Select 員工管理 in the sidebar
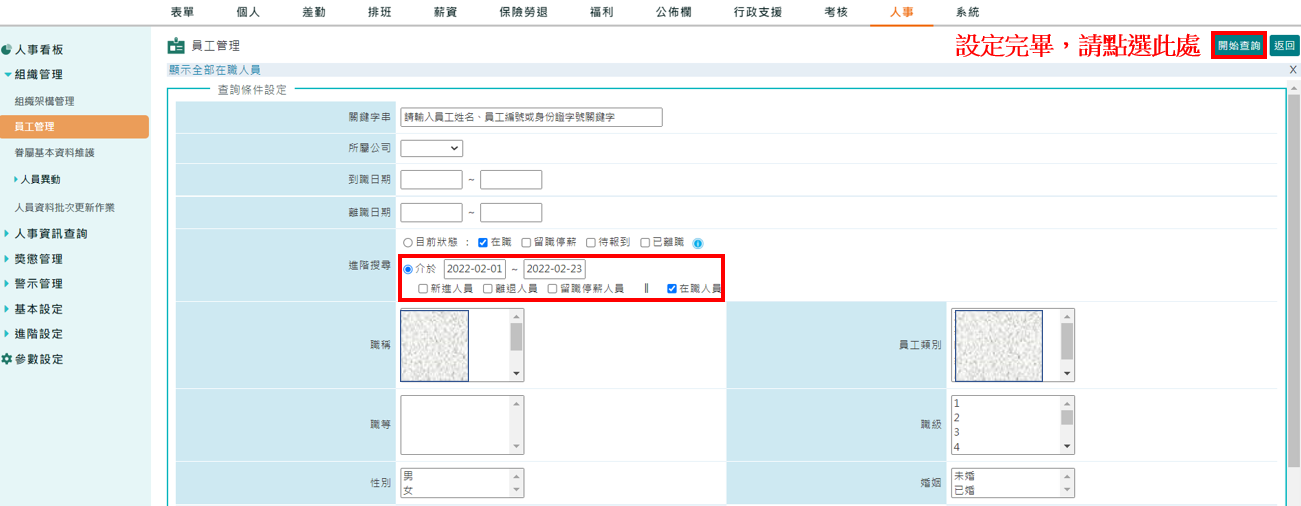 tap(74, 127)
